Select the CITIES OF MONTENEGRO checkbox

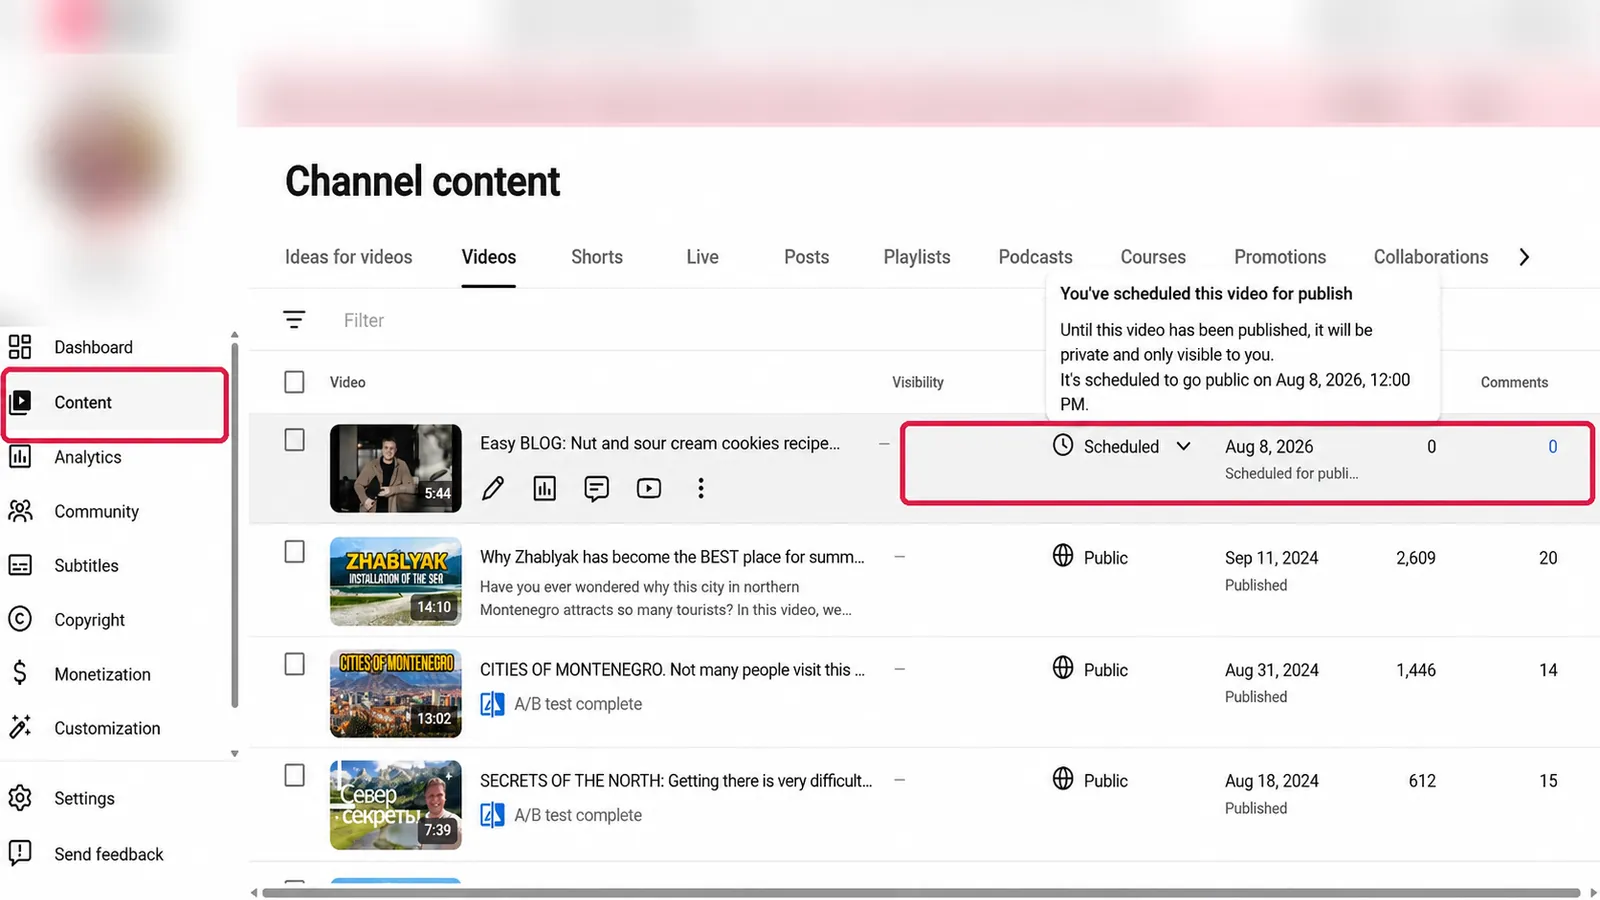click(x=294, y=664)
